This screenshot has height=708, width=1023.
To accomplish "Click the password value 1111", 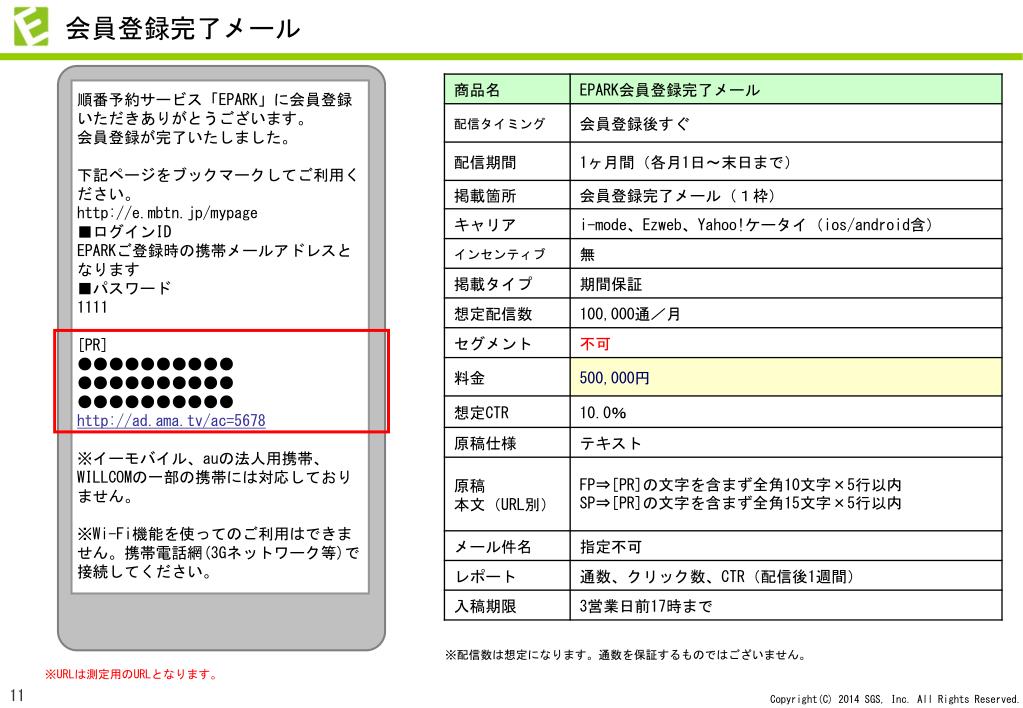I will coord(92,307).
